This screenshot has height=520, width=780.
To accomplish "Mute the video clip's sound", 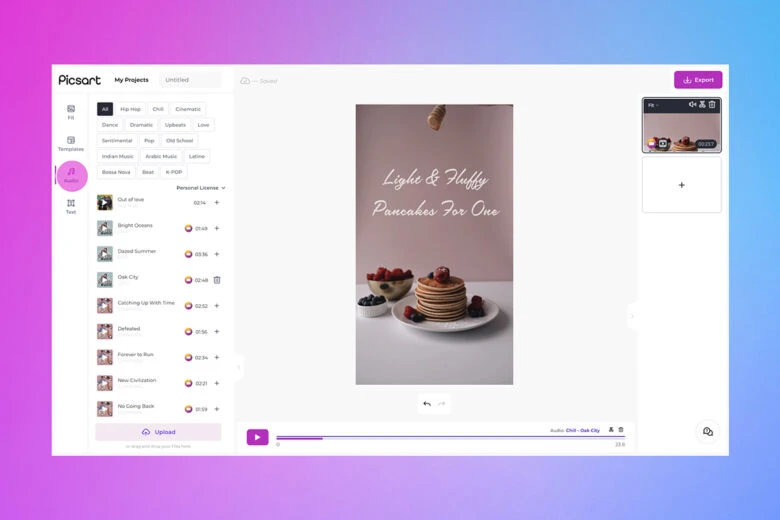I will point(692,104).
